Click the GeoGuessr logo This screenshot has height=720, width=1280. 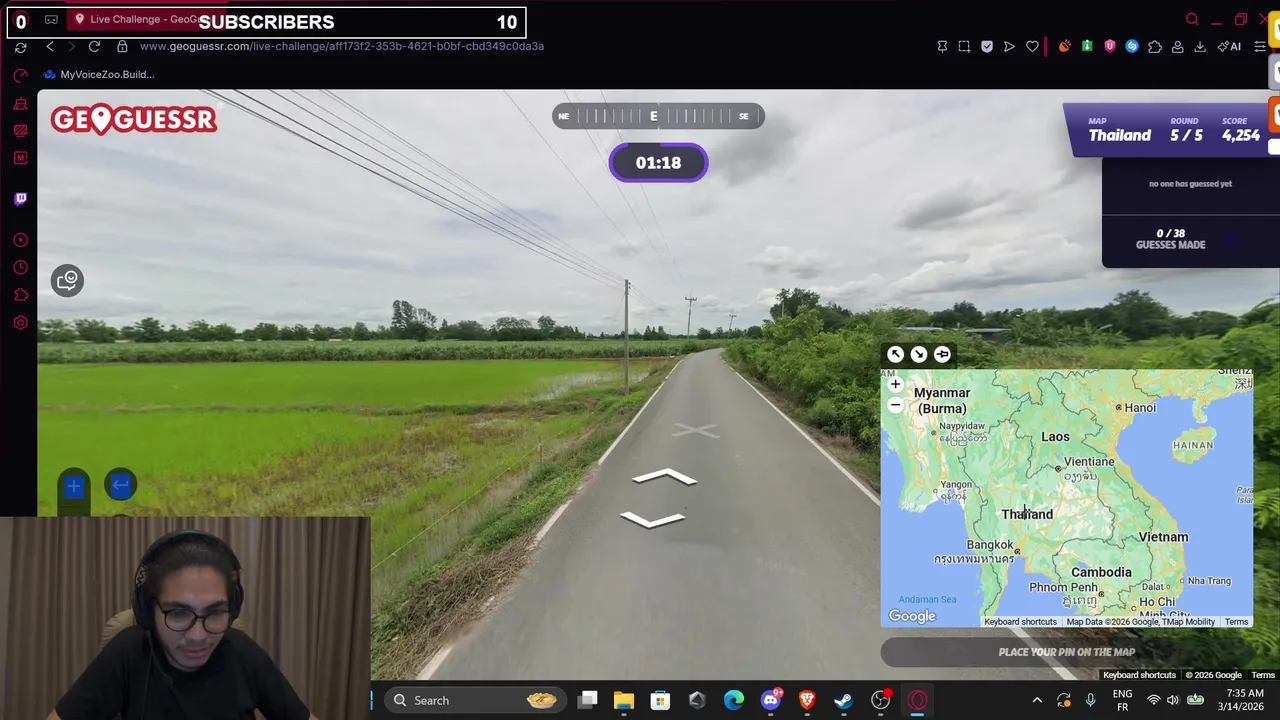[x=133, y=119]
